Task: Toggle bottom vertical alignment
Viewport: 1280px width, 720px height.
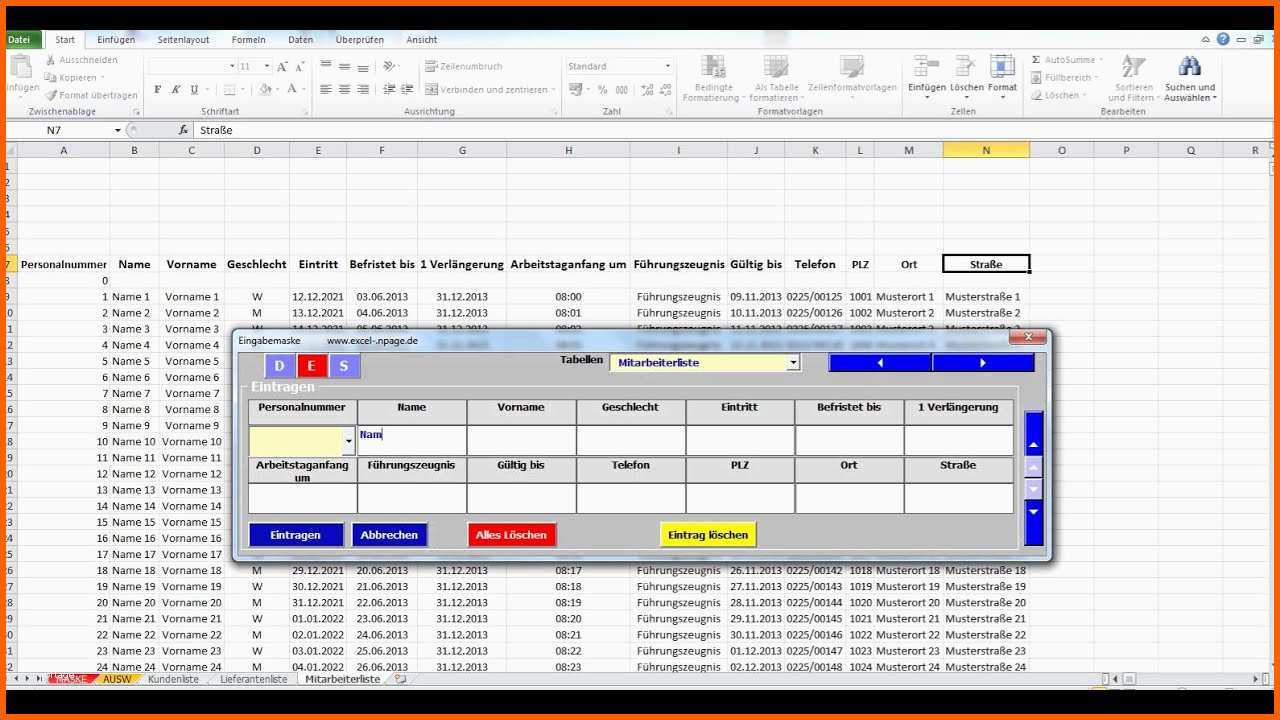Action: click(x=363, y=66)
